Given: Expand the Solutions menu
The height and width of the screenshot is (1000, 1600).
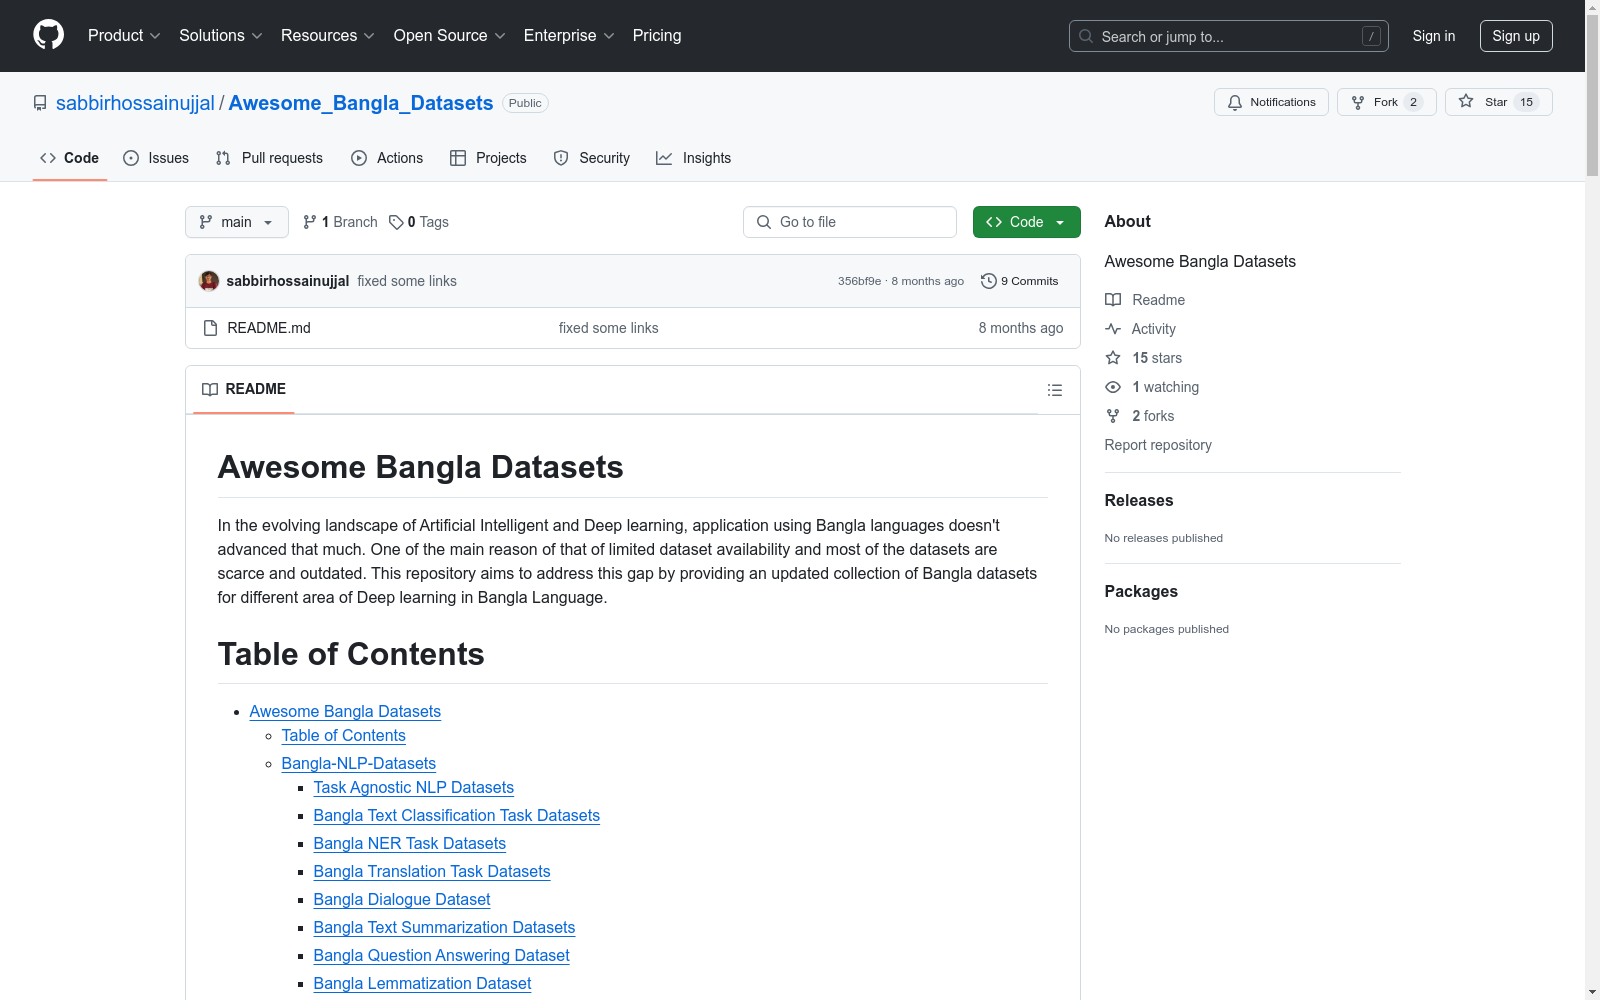Looking at the screenshot, I should coord(221,36).
